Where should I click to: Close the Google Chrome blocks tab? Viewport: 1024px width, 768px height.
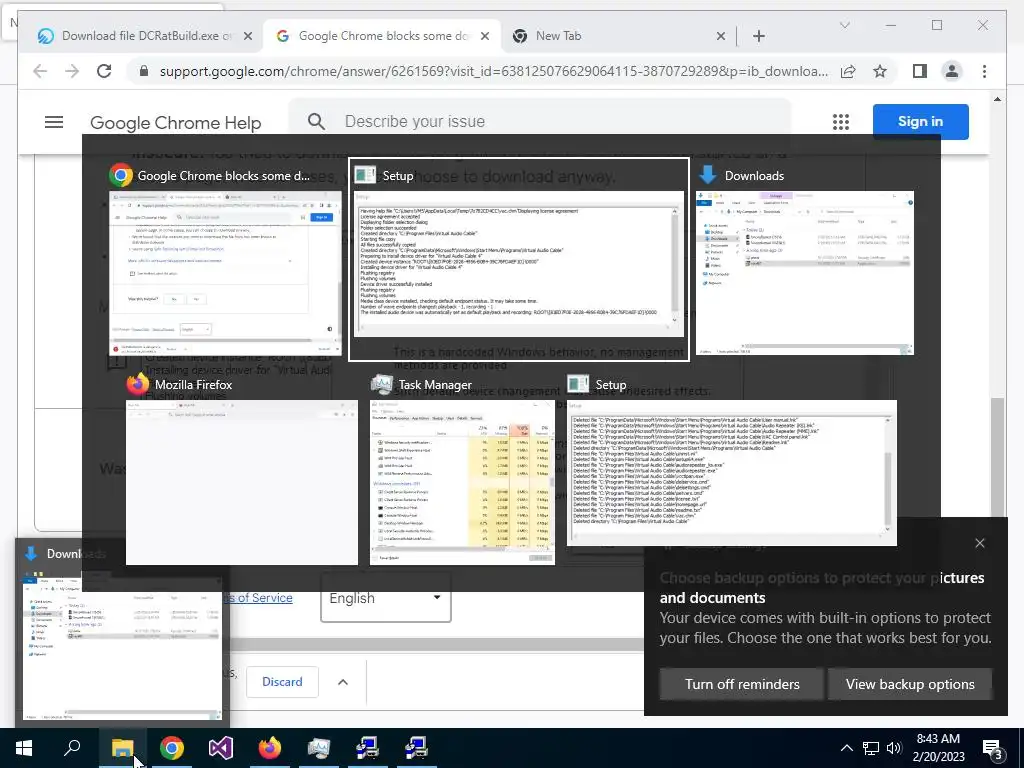tap(485, 36)
